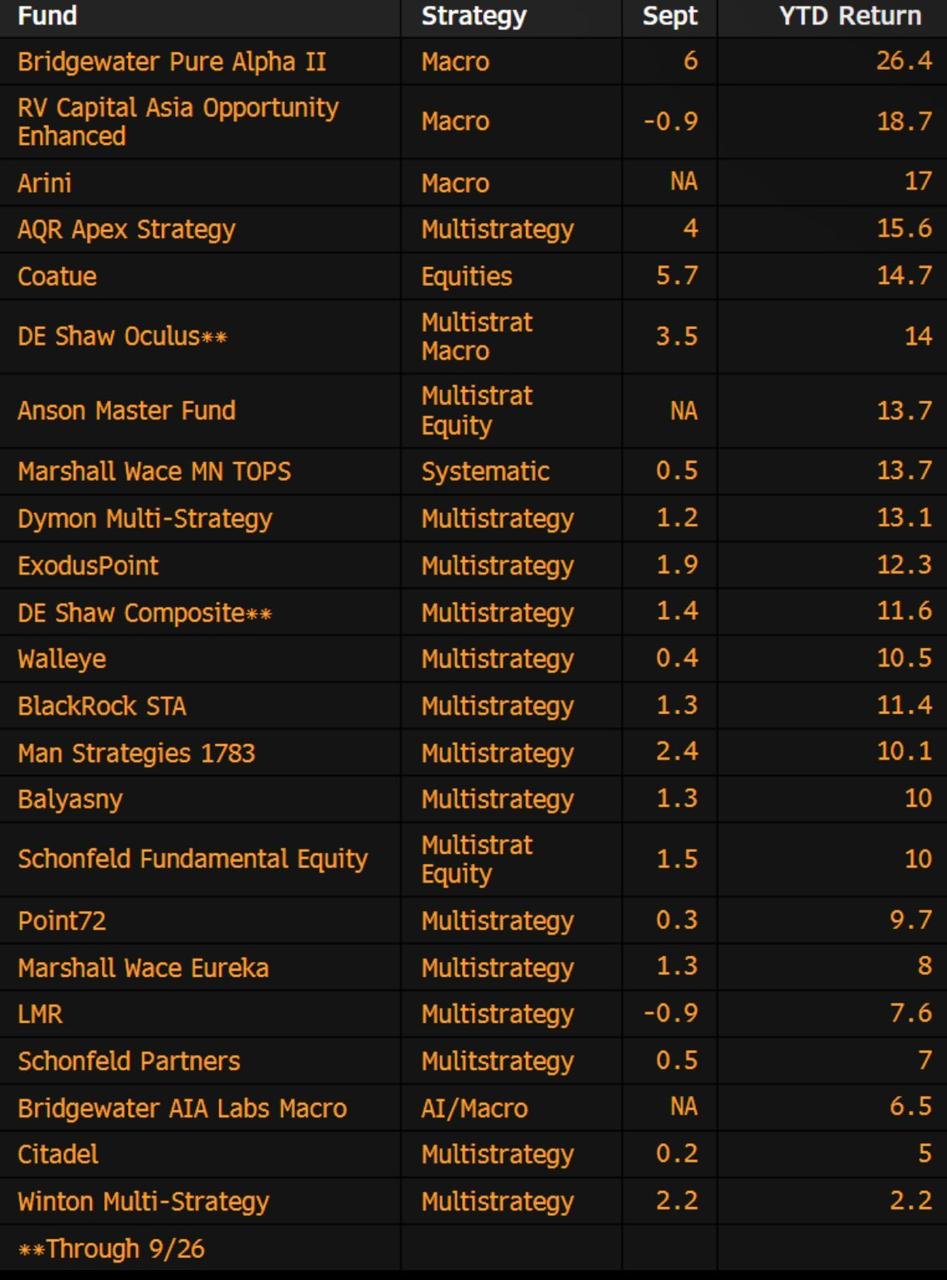Click Sept value 6 for Bridgewater Pure Alpha
This screenshot has height=1280, width=947.
click(690, 62)
